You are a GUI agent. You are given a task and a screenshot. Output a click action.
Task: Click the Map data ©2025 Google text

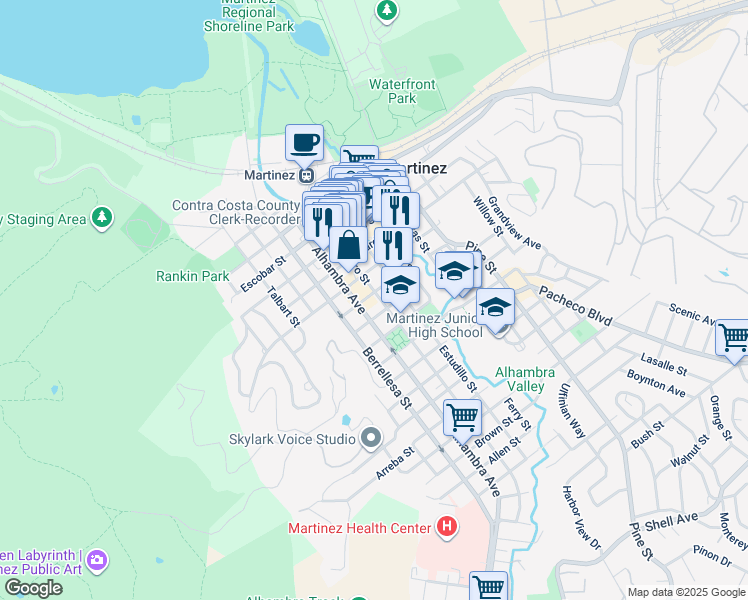click(685, 592)
